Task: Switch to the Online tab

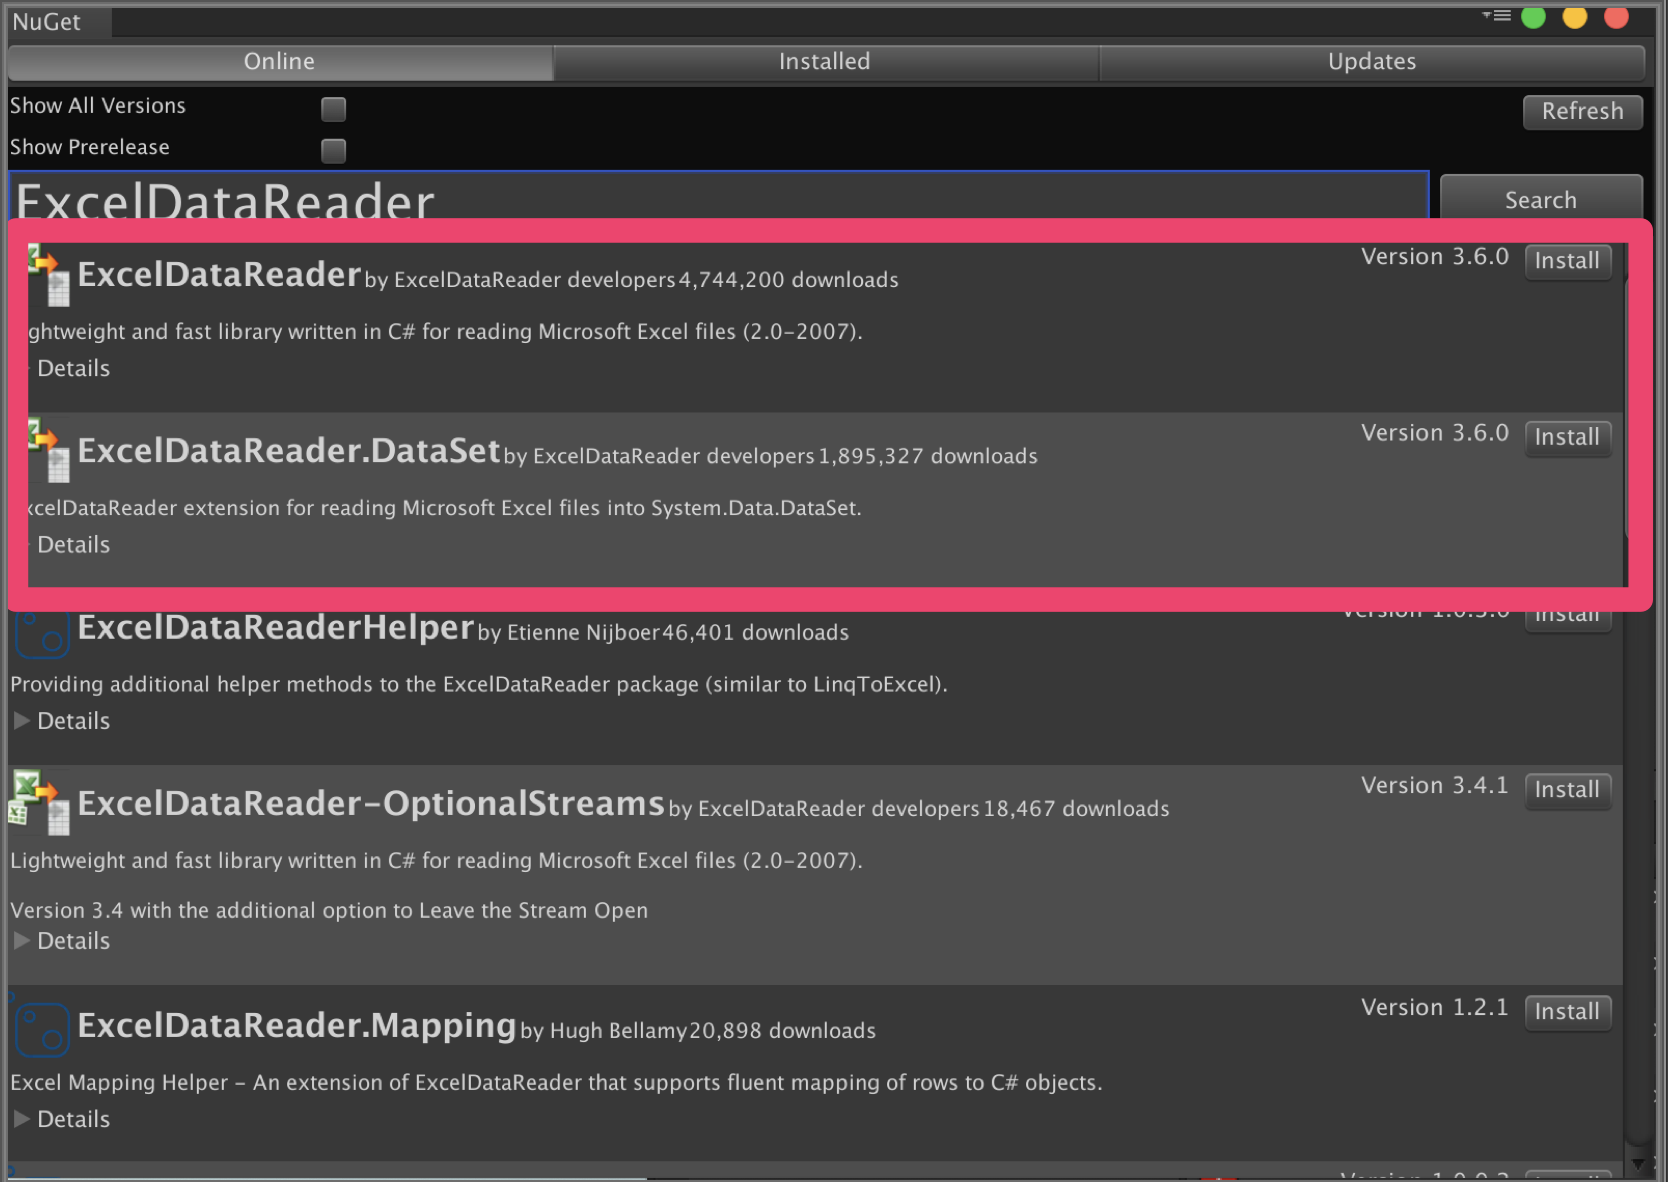Action: tap(280, 61)
